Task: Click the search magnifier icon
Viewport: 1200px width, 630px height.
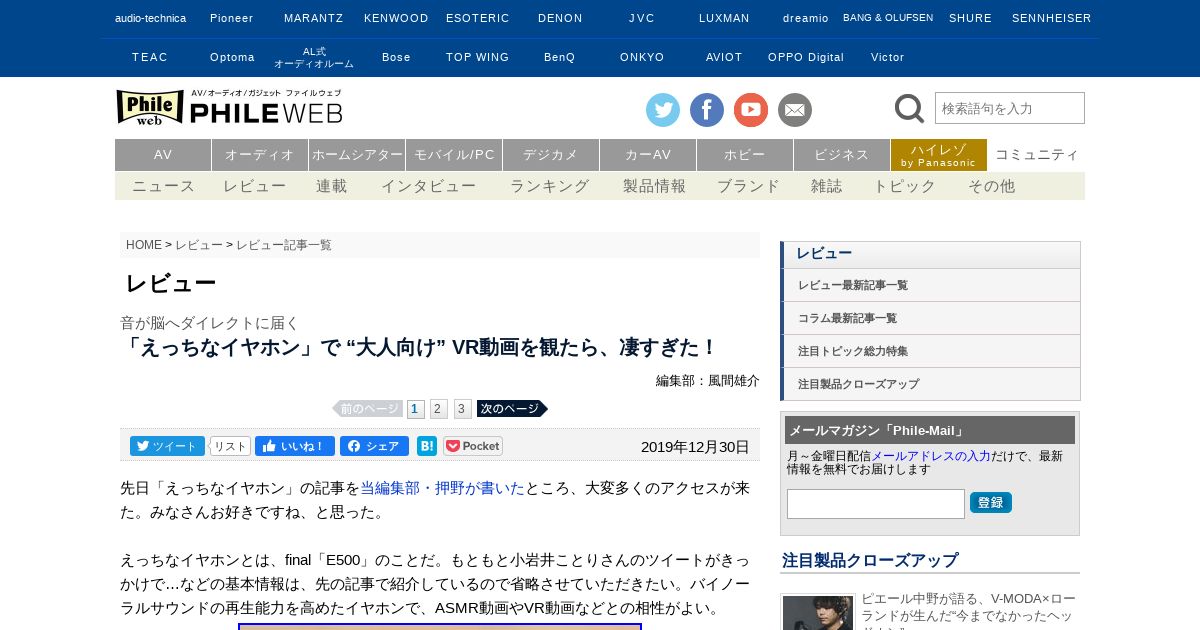Action: [x=909, y=108]
